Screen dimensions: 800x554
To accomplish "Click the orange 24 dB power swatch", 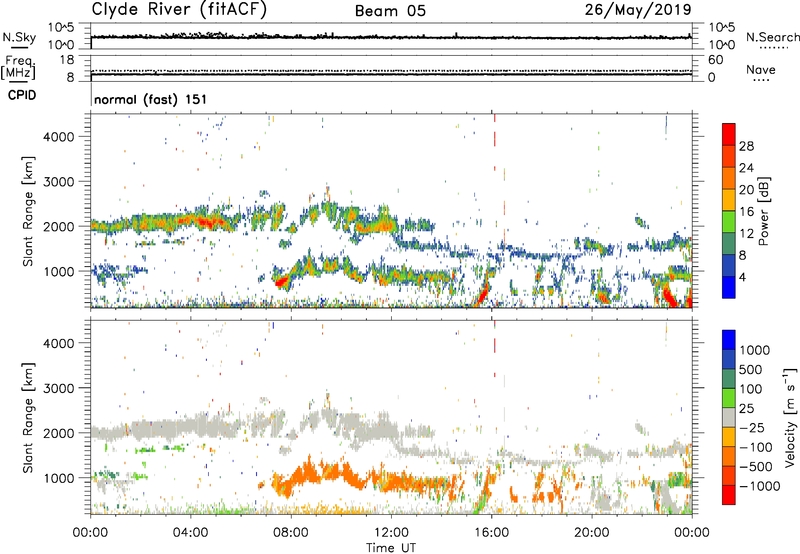I will (x=729, y=156).
